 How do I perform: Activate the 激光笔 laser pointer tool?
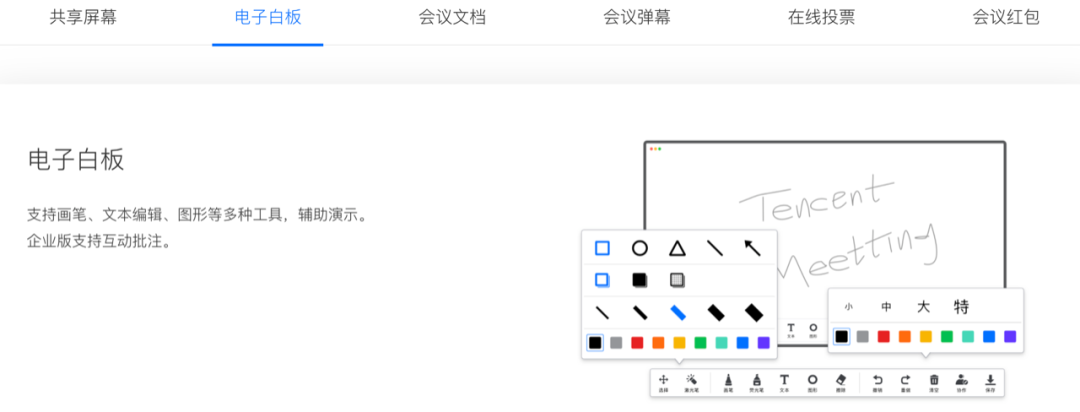pyautogui.click(x=692, y=382)
